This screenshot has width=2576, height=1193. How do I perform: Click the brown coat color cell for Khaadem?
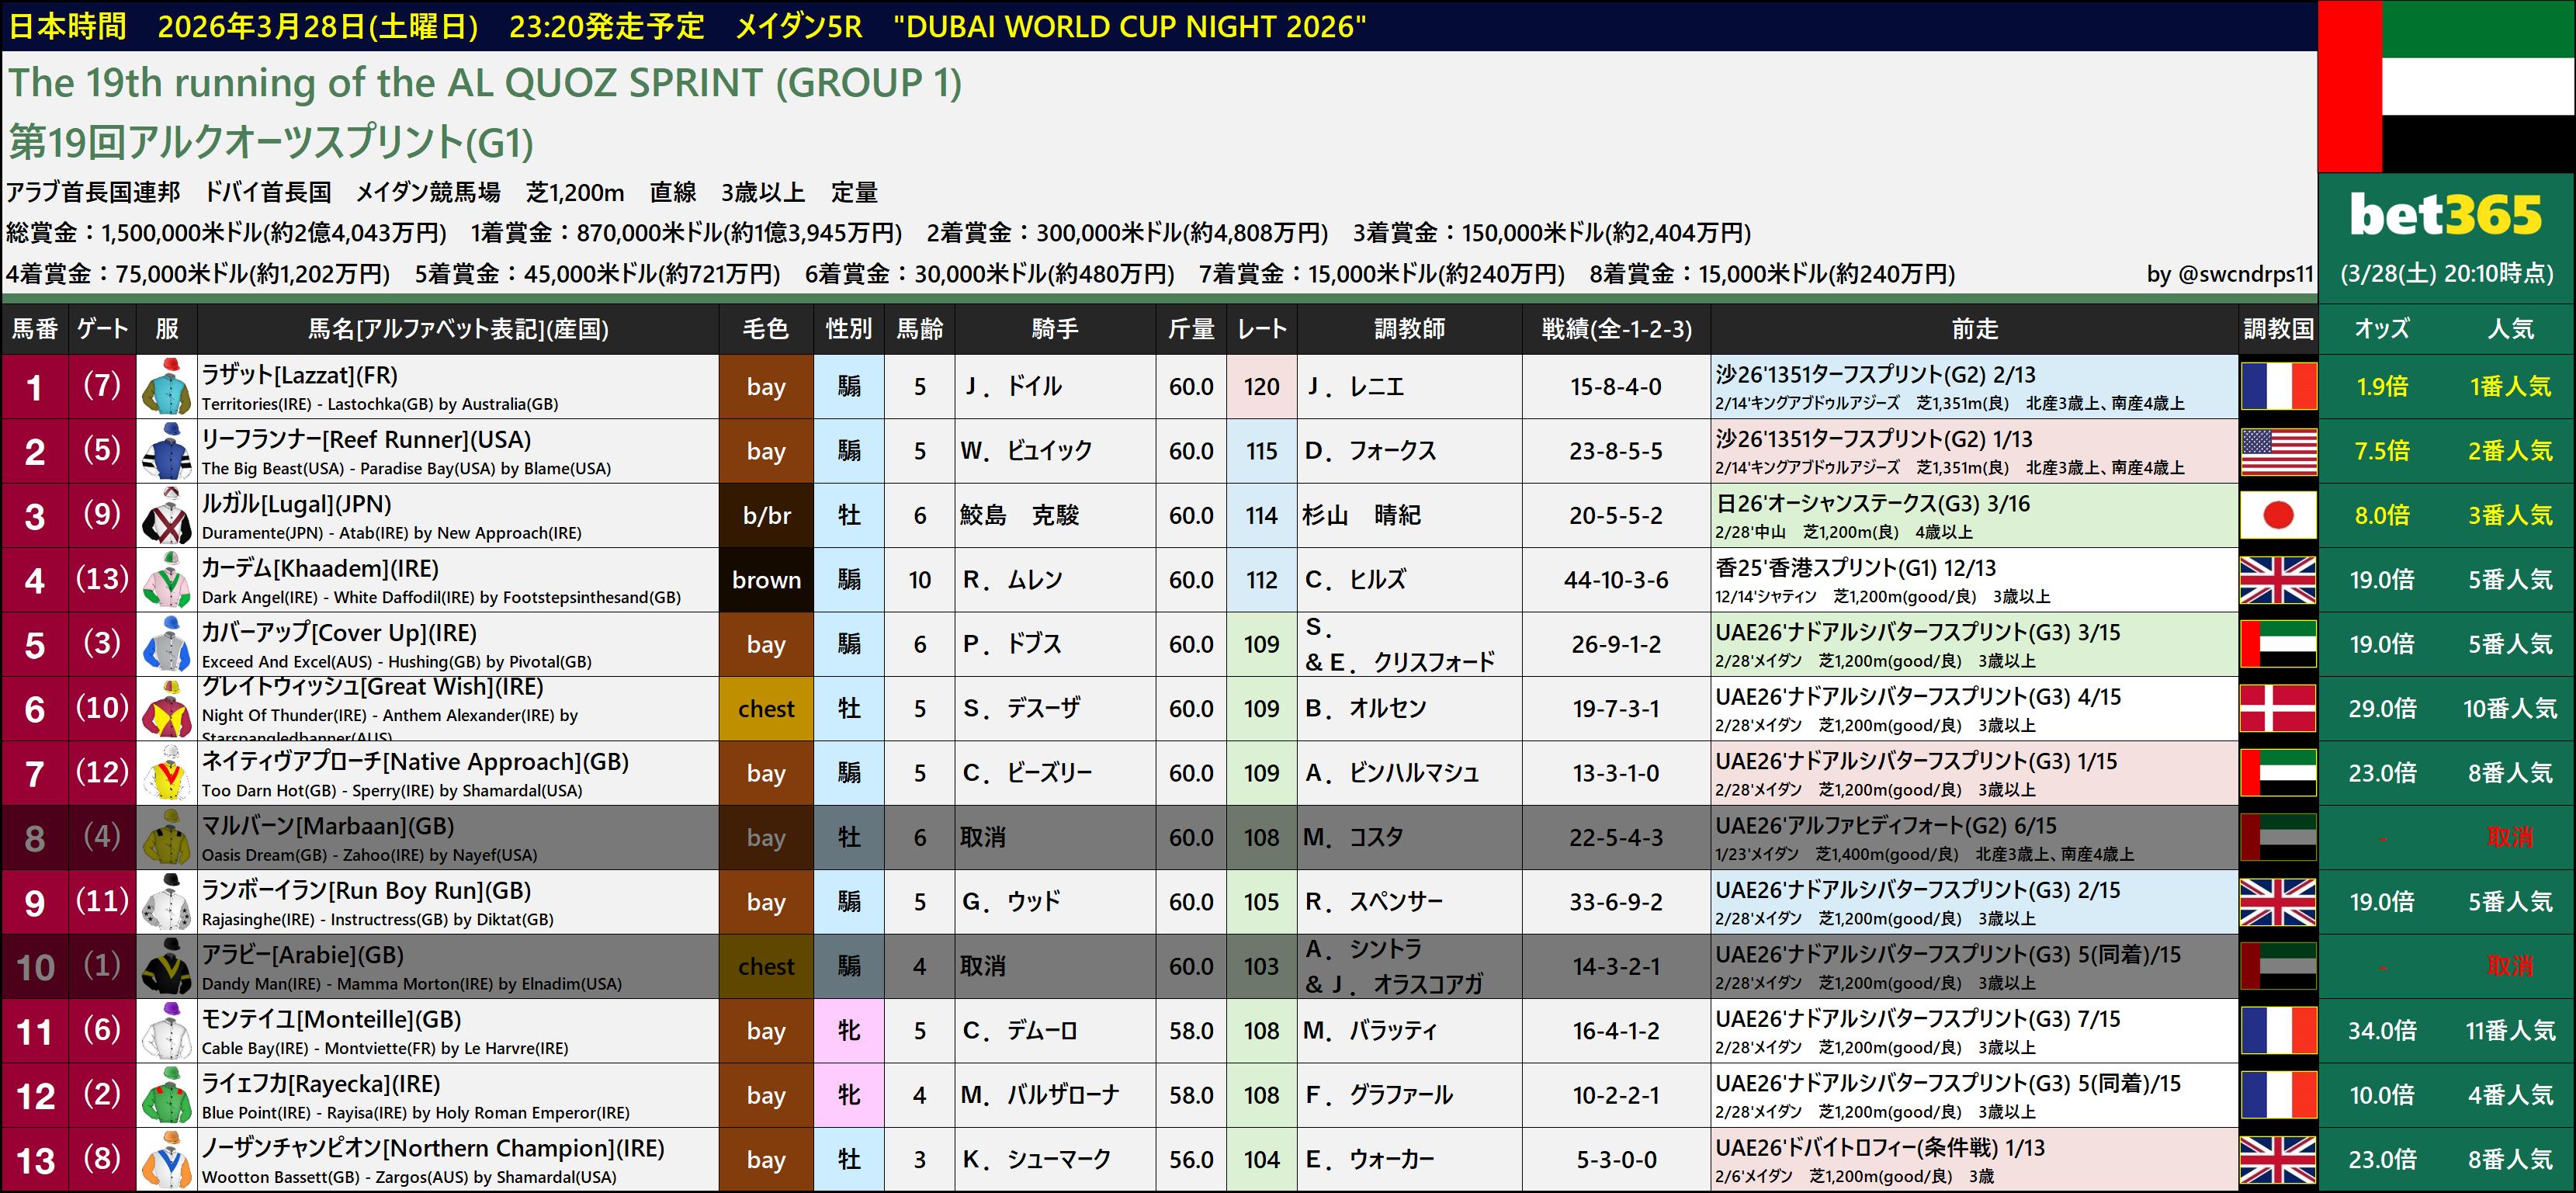(x=766, y=580)
